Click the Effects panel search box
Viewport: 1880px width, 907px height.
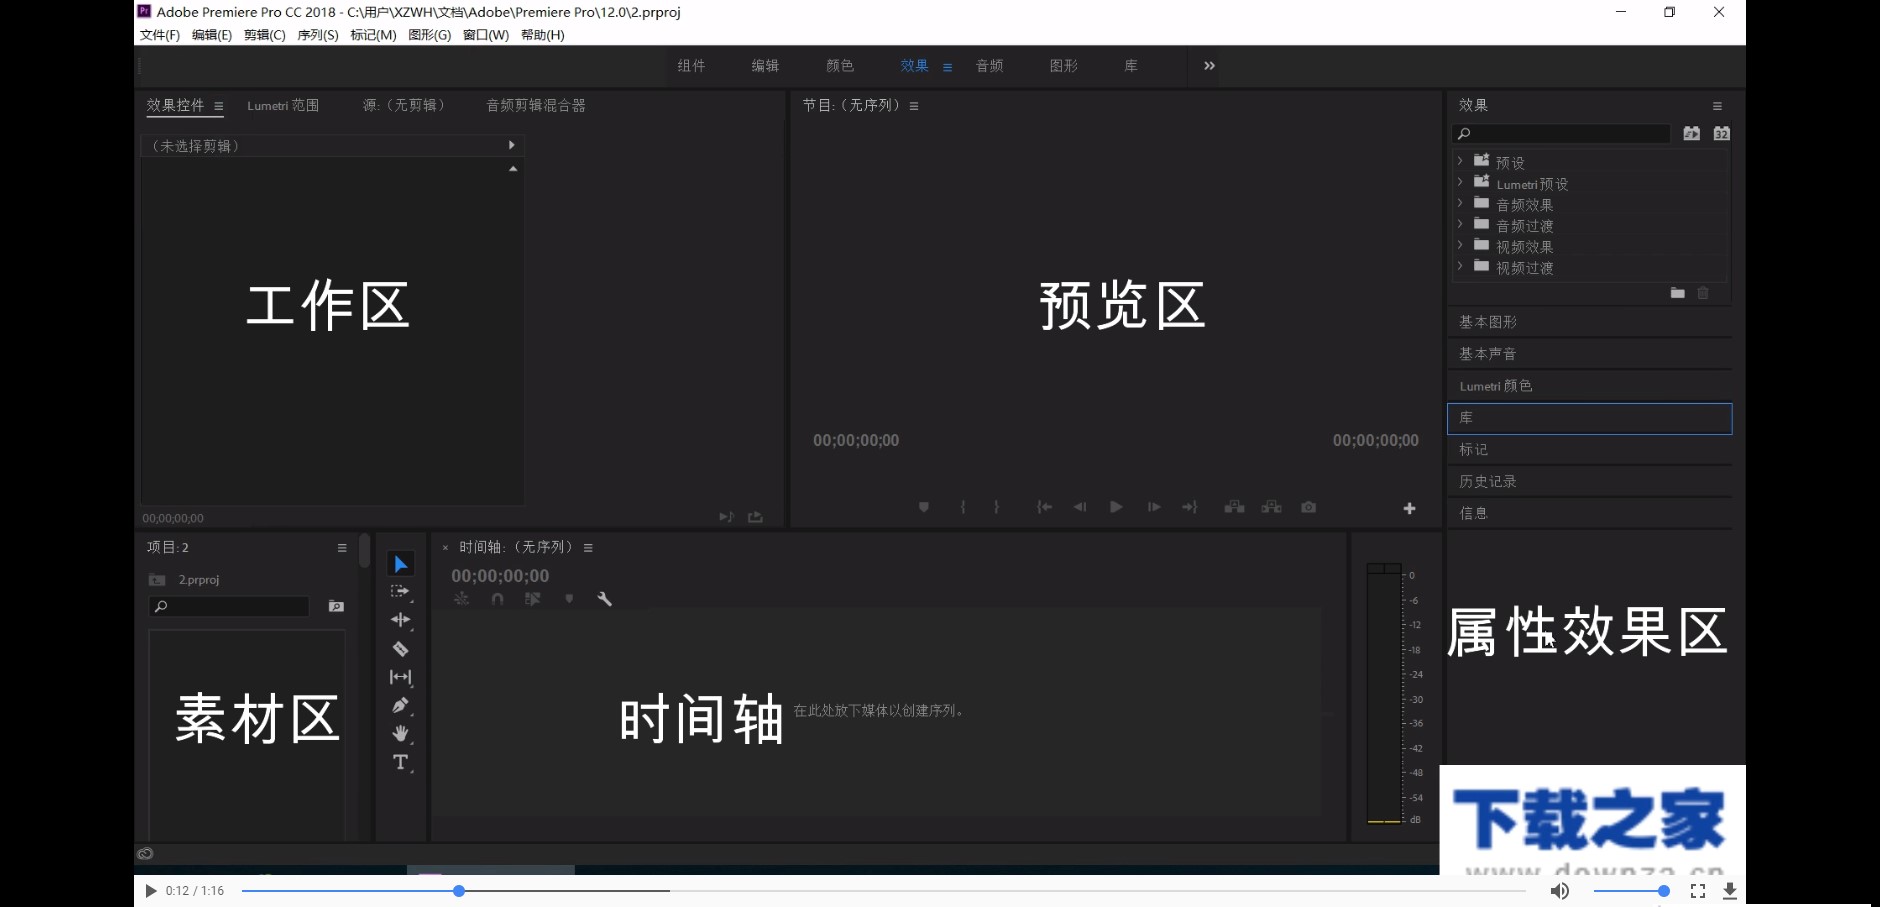(x=1560, y=132)
